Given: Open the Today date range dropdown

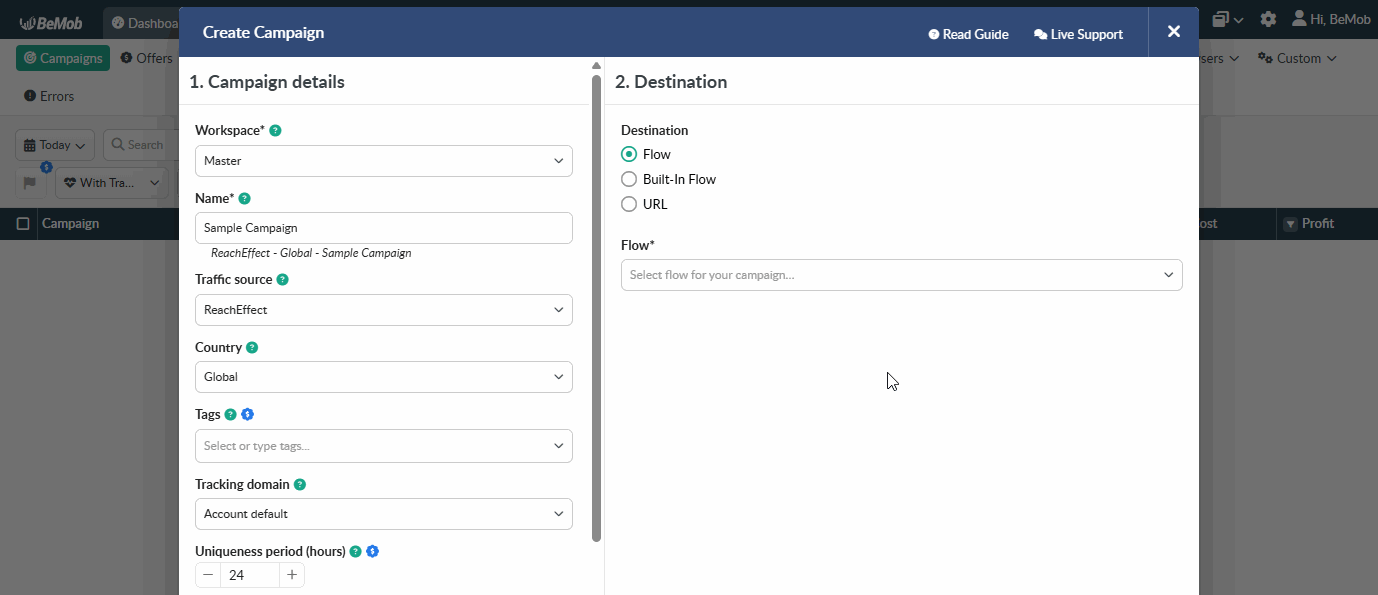Looking at the screenshot, I should (x=55, y=145).
